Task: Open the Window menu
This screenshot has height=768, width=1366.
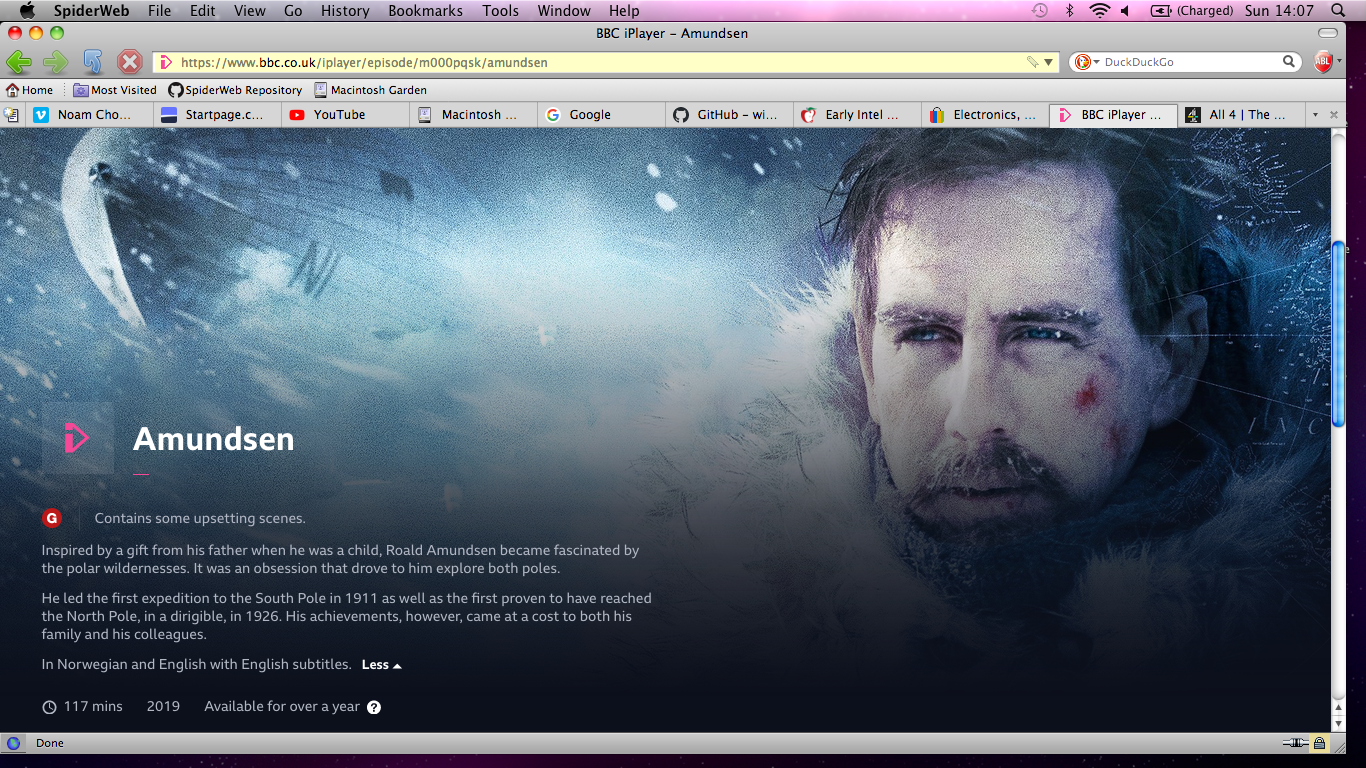Action: click(564, 11)
